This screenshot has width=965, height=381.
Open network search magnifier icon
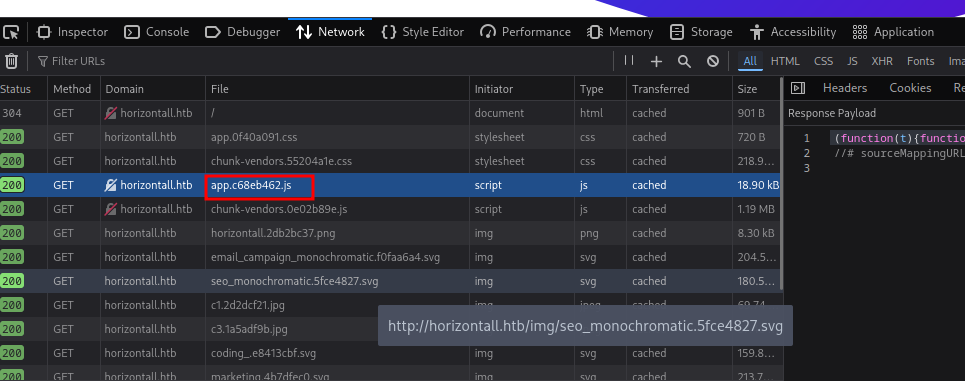pos(684,61)
